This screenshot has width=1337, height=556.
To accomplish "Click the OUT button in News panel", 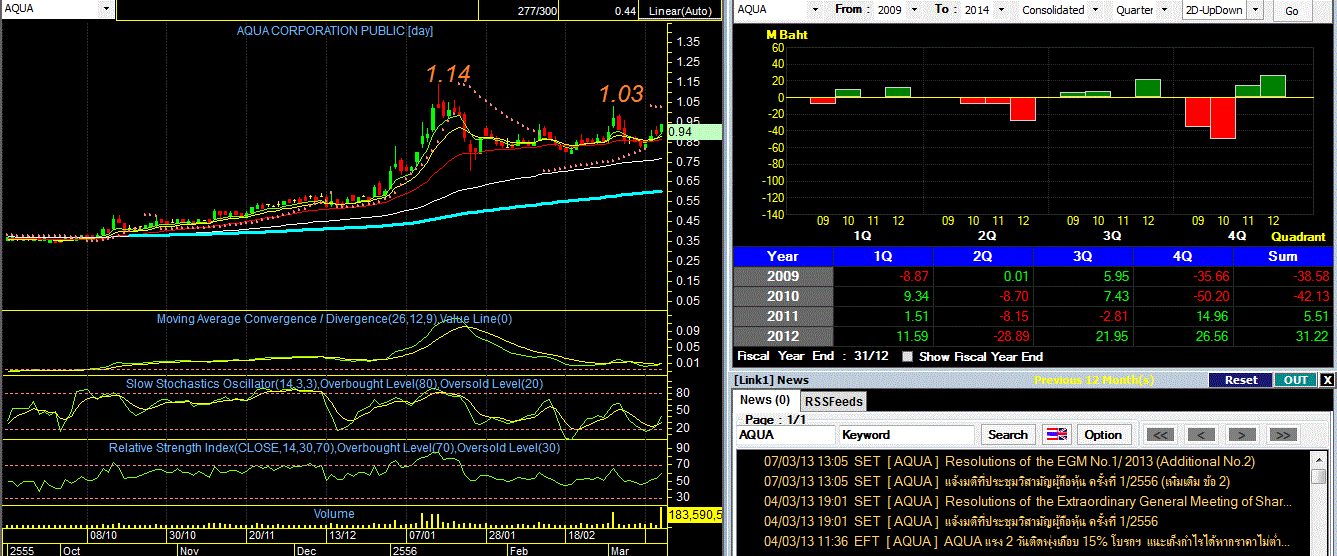I will click(1295, 380).
